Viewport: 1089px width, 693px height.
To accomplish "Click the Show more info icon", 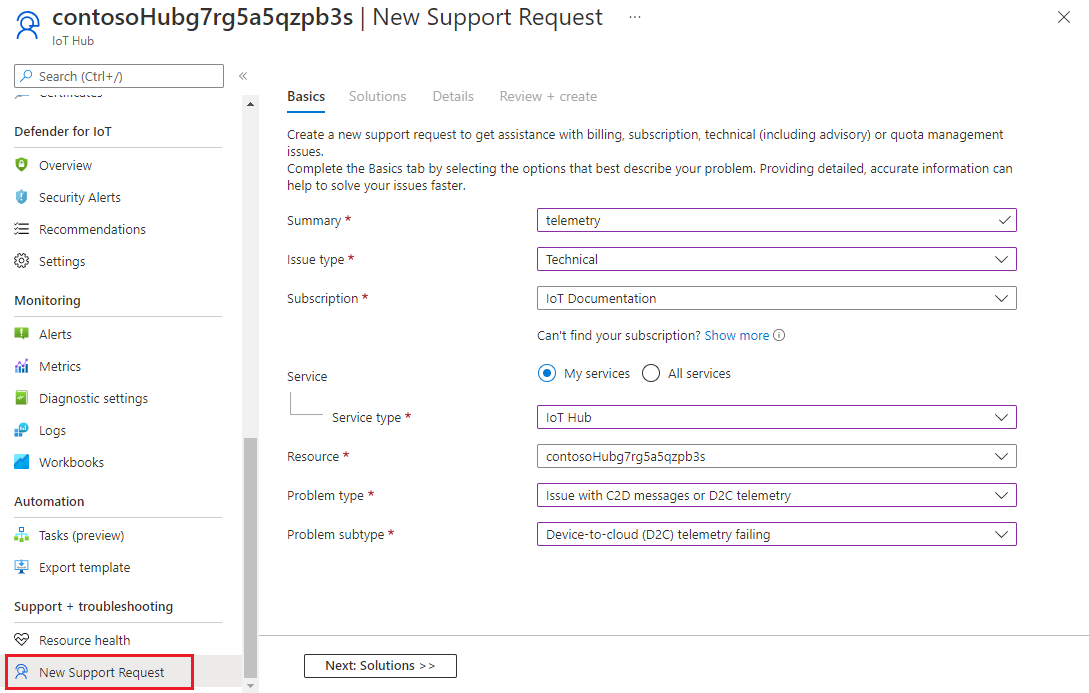I will pos(779,336).
